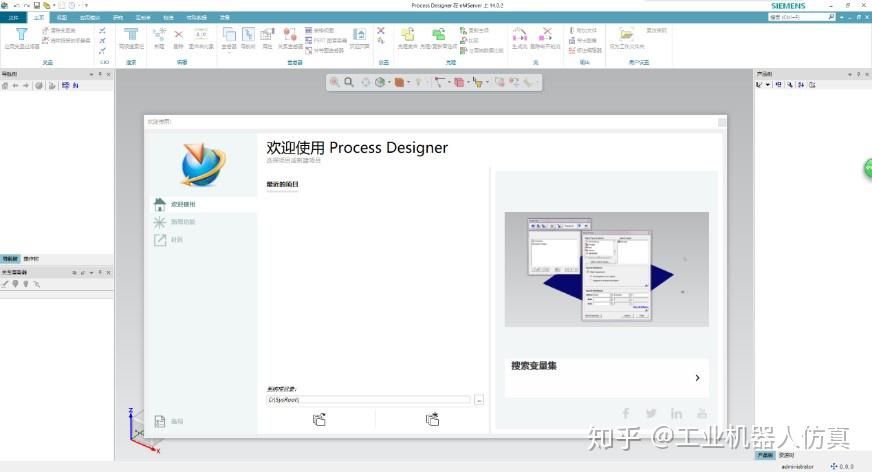This screenshot has height=472, width=872.
Task: Switch to the left panel's first bottom tab
Action: click(x=10, y=259)
